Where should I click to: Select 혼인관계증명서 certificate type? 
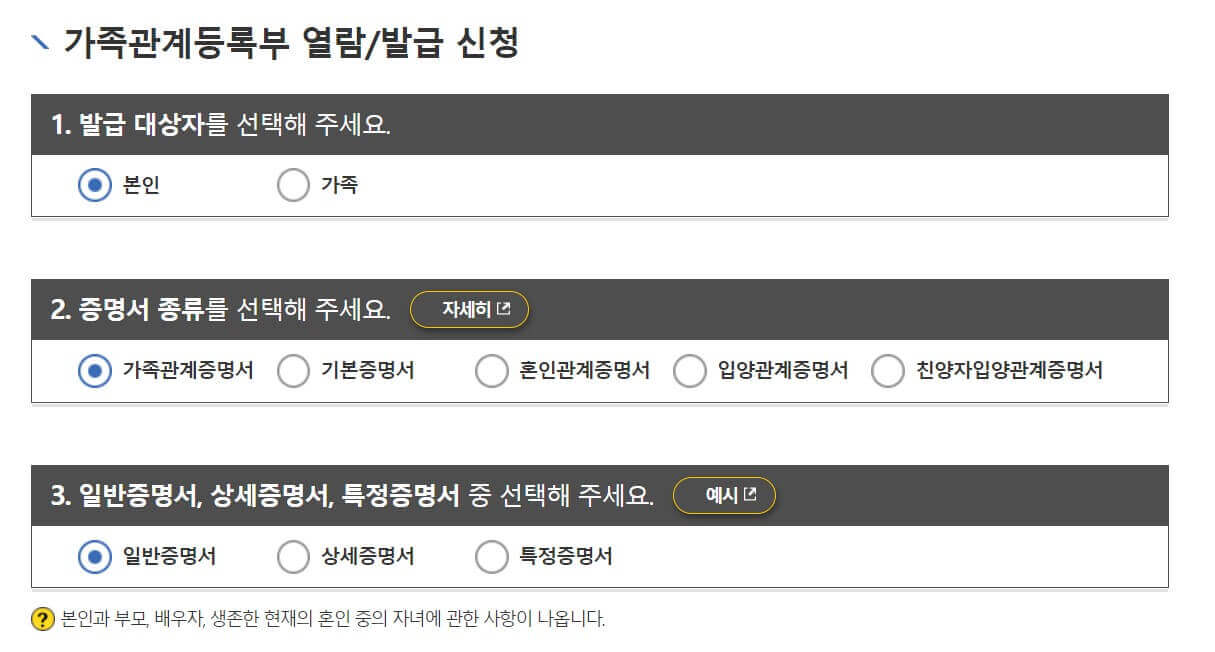coord(492,371)
